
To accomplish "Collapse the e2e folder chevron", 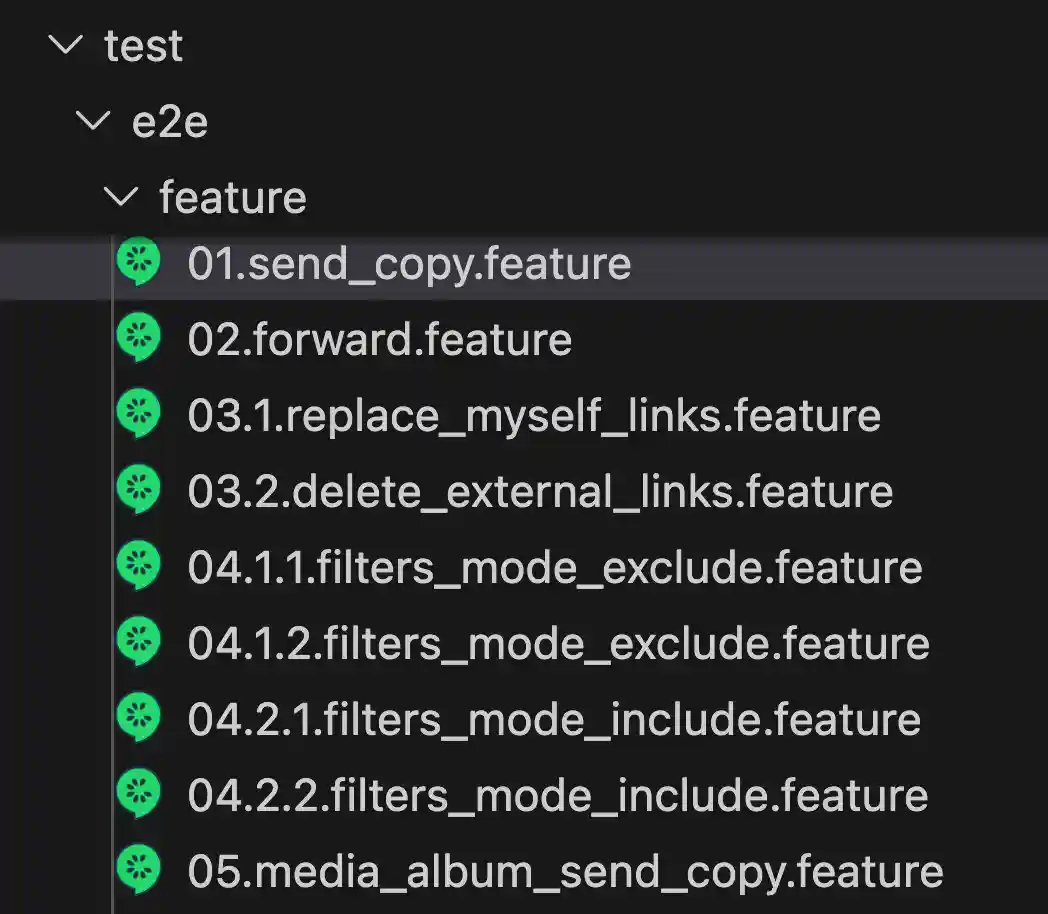I will [94, 122].
